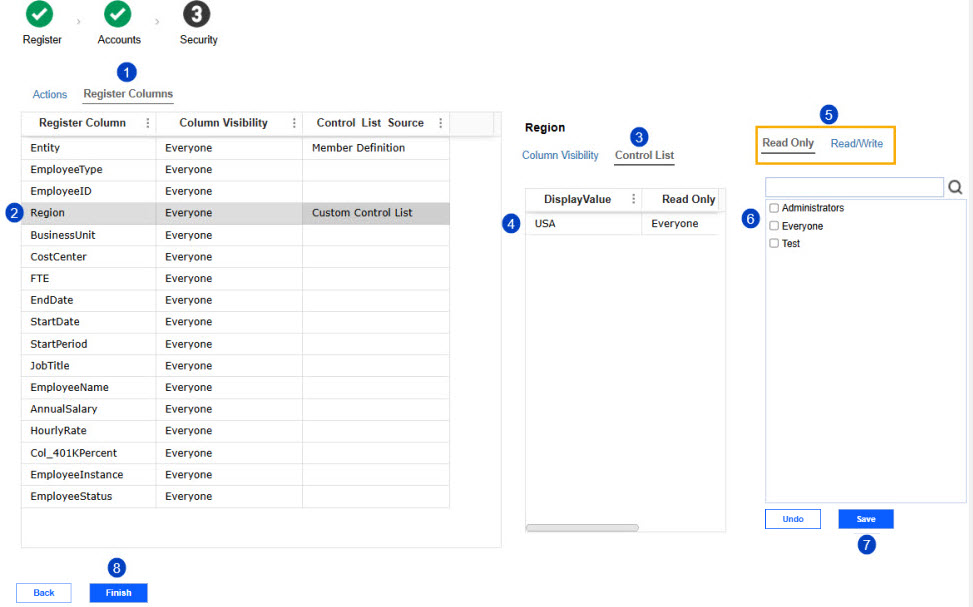
Task: Select the Region row
Action: point(235,213)
